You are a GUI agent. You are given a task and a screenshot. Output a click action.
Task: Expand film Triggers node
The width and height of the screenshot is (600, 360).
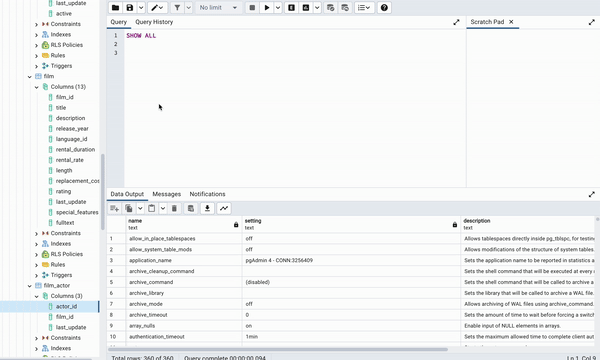click(36, 275)
